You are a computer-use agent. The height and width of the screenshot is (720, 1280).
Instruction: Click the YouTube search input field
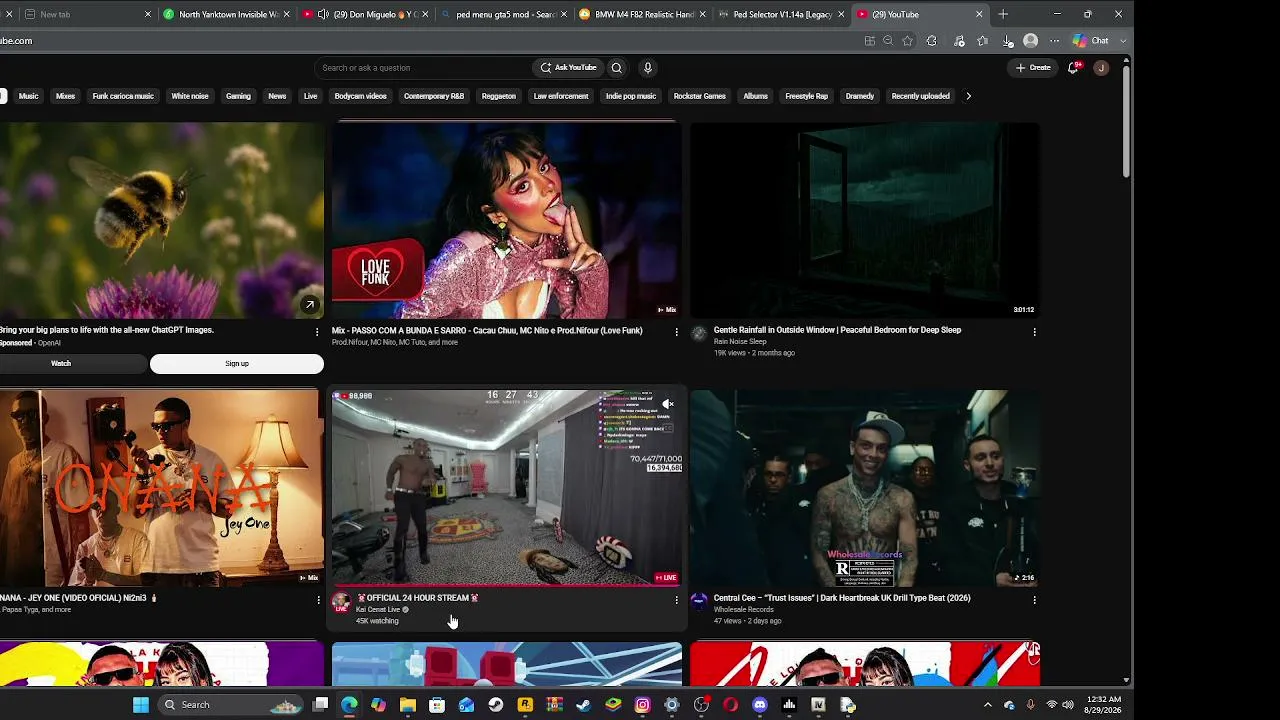424,68
